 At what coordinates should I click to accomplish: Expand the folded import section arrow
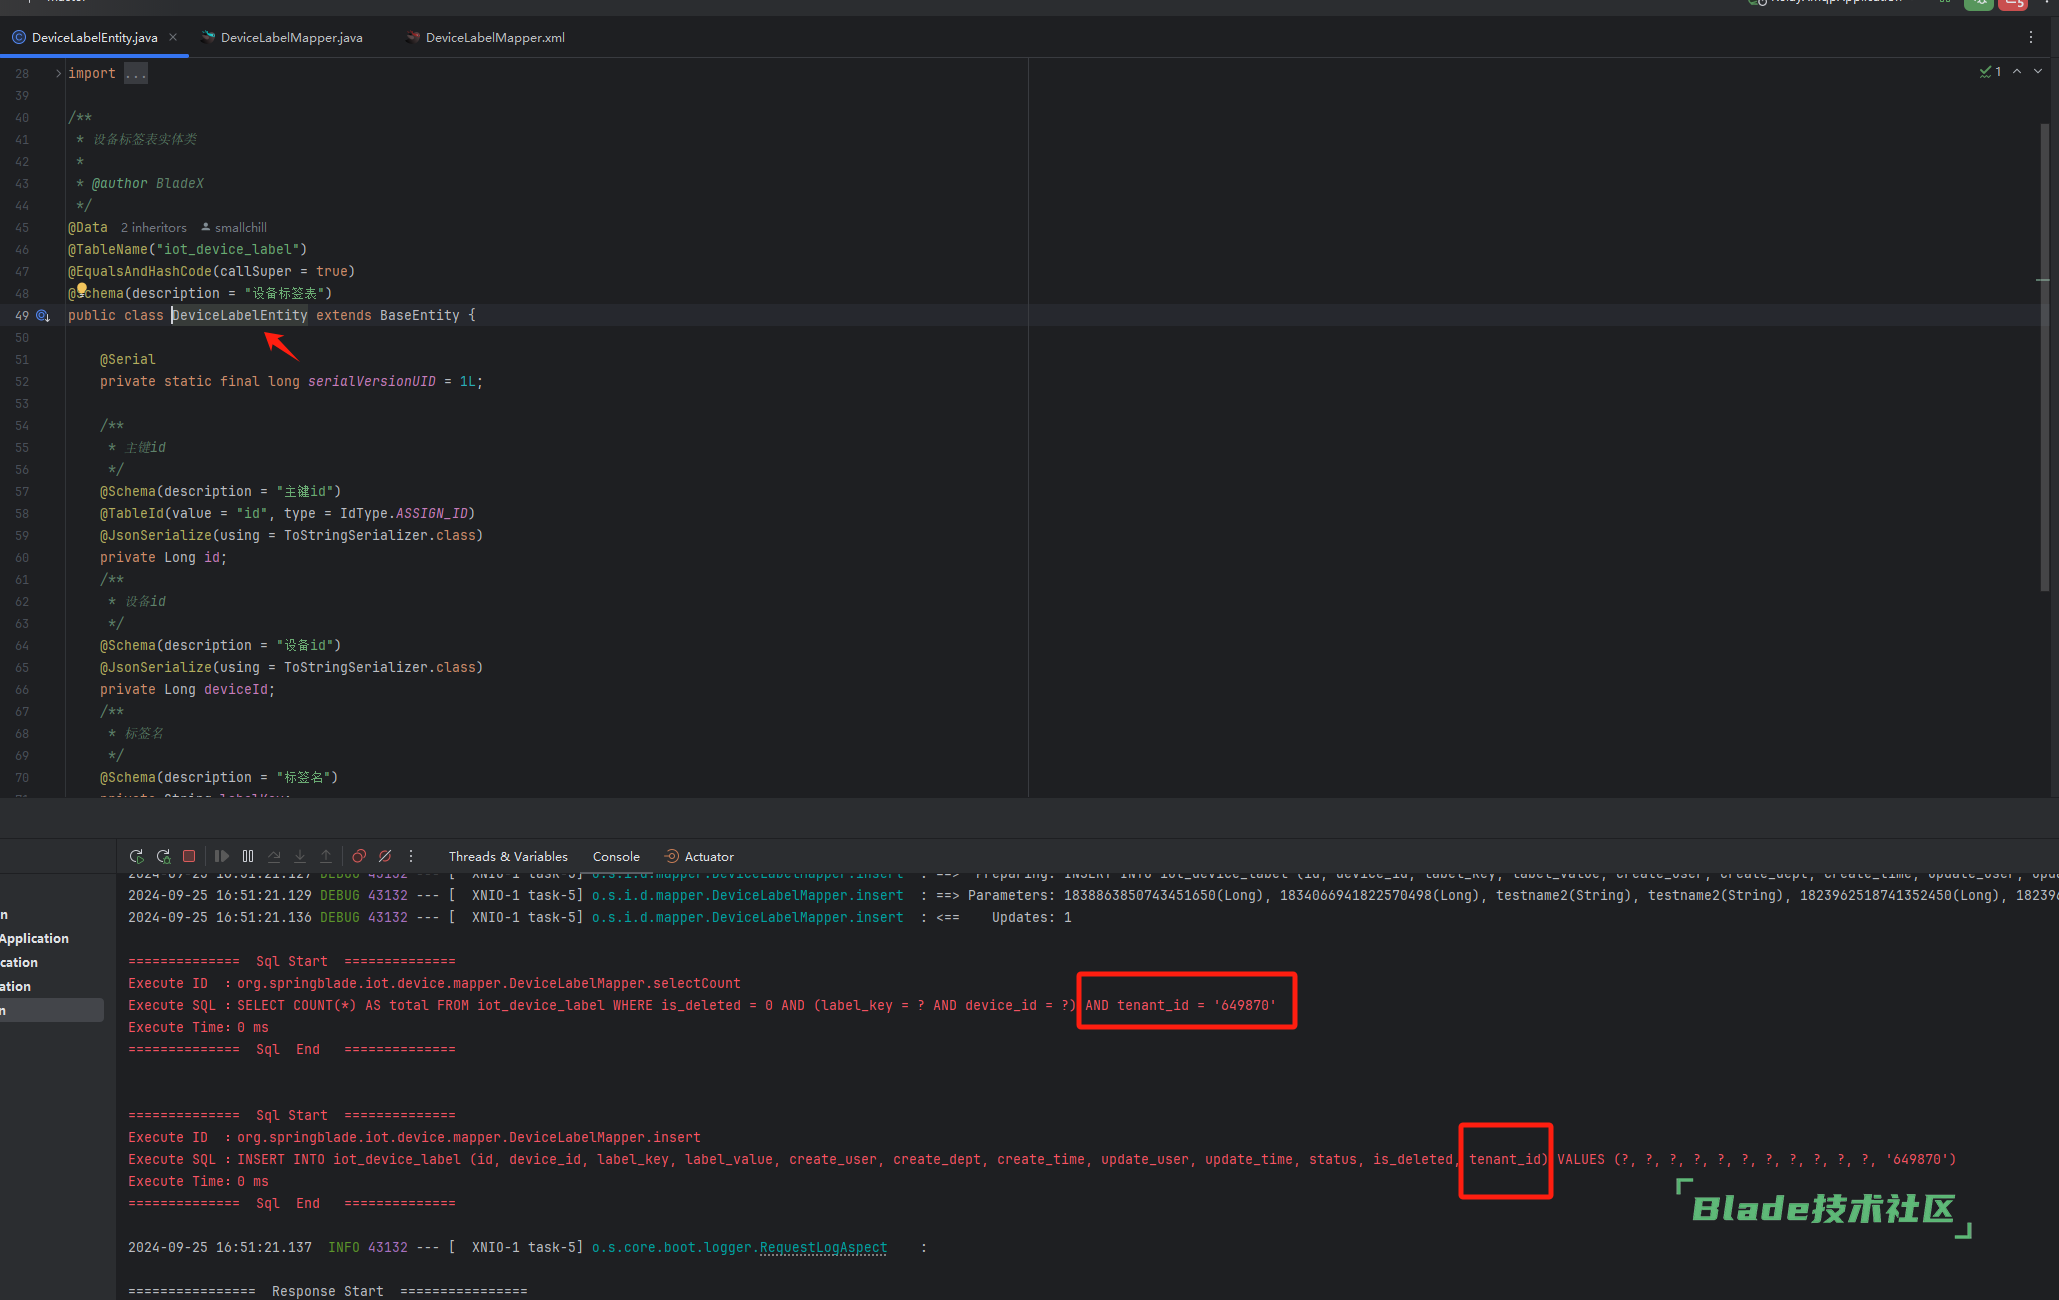pos(58,73)
